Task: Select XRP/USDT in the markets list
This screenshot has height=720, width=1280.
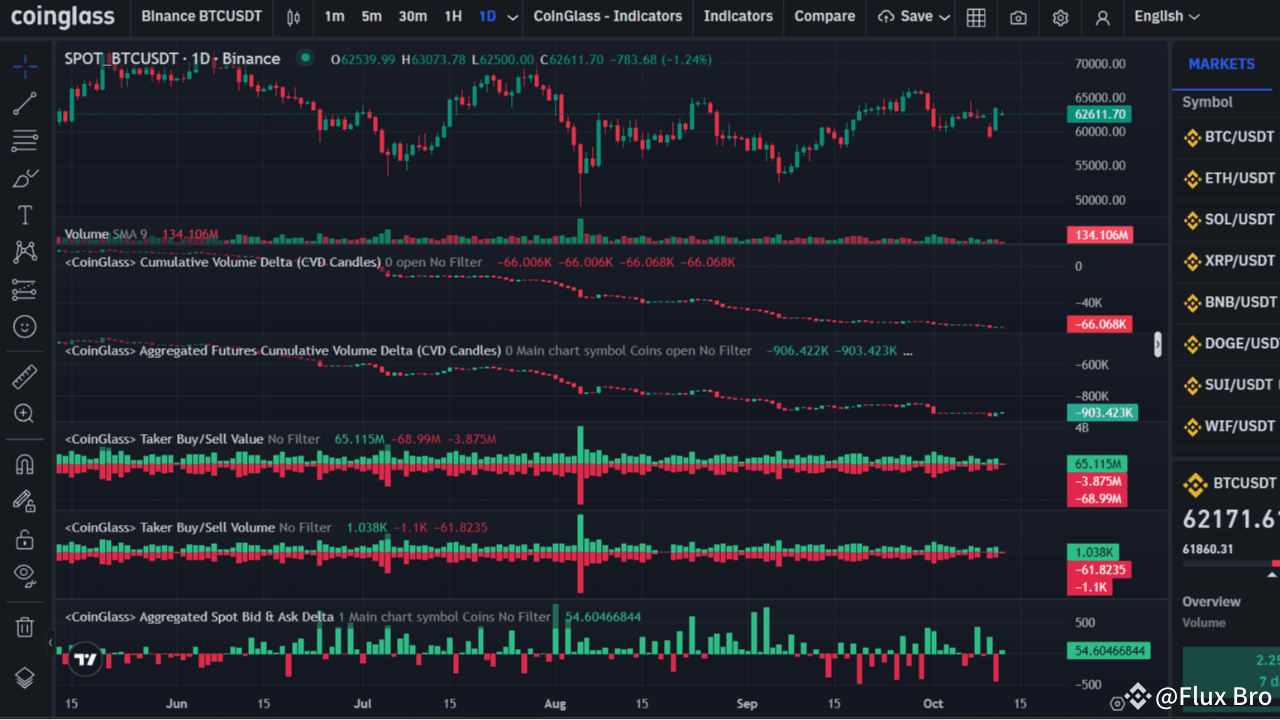Action: click(x=1227, y=261)
